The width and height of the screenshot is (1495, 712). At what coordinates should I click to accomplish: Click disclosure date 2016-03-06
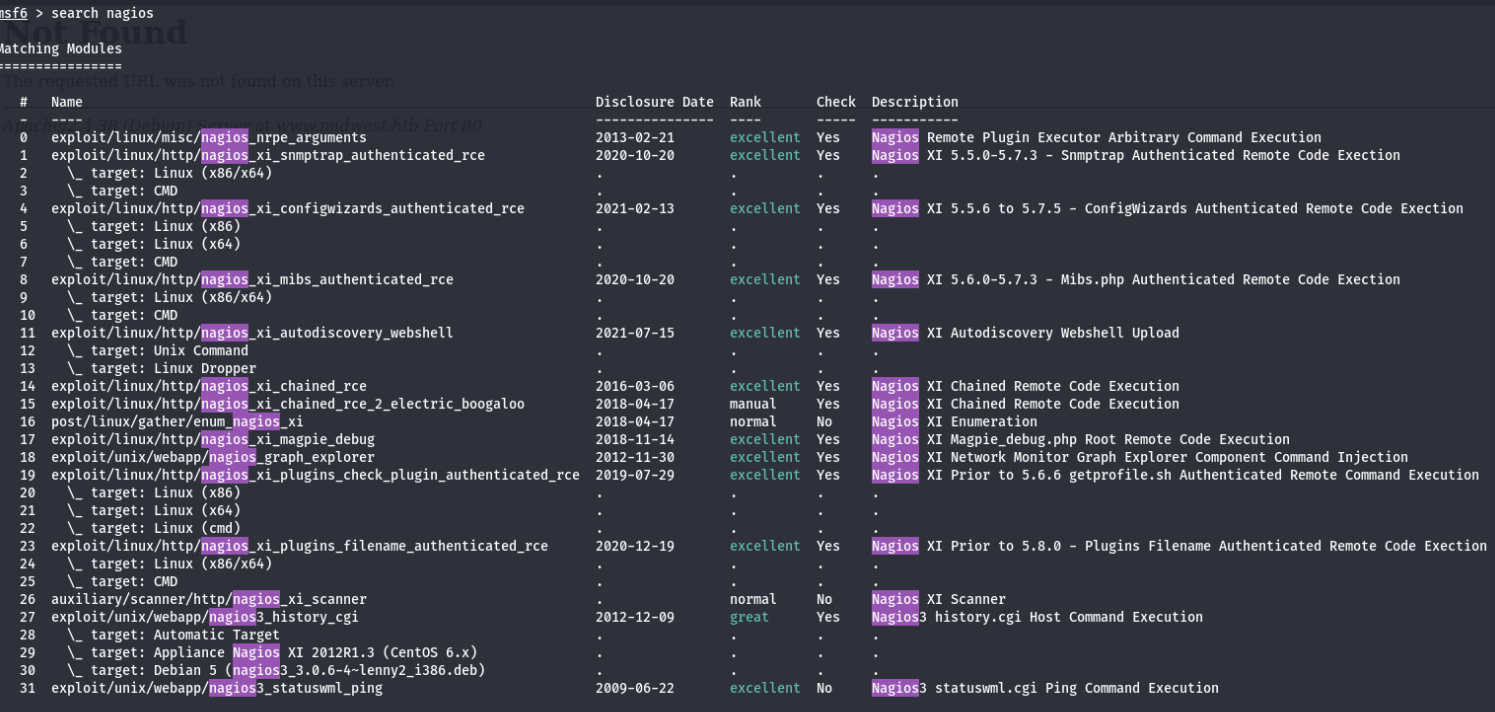coord(635,386)
